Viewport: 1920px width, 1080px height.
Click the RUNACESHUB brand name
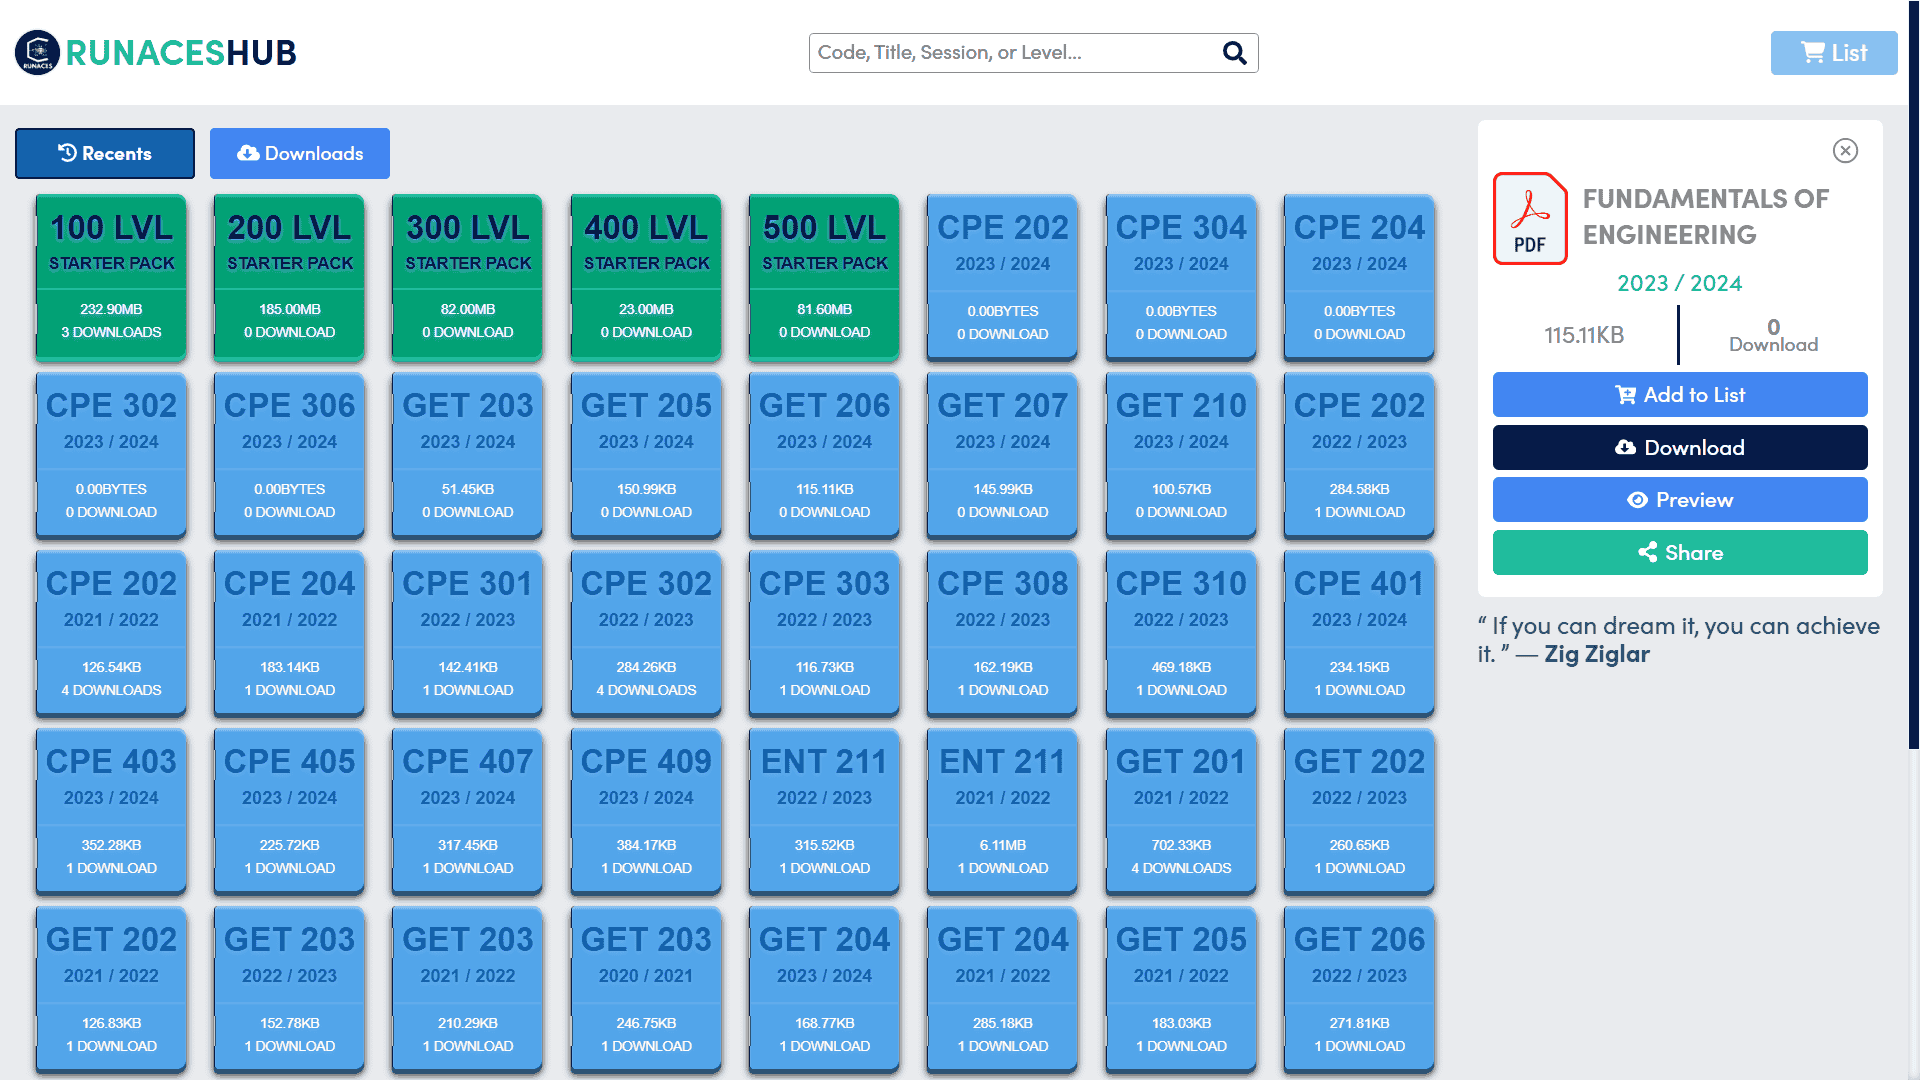tap(181, 53)
